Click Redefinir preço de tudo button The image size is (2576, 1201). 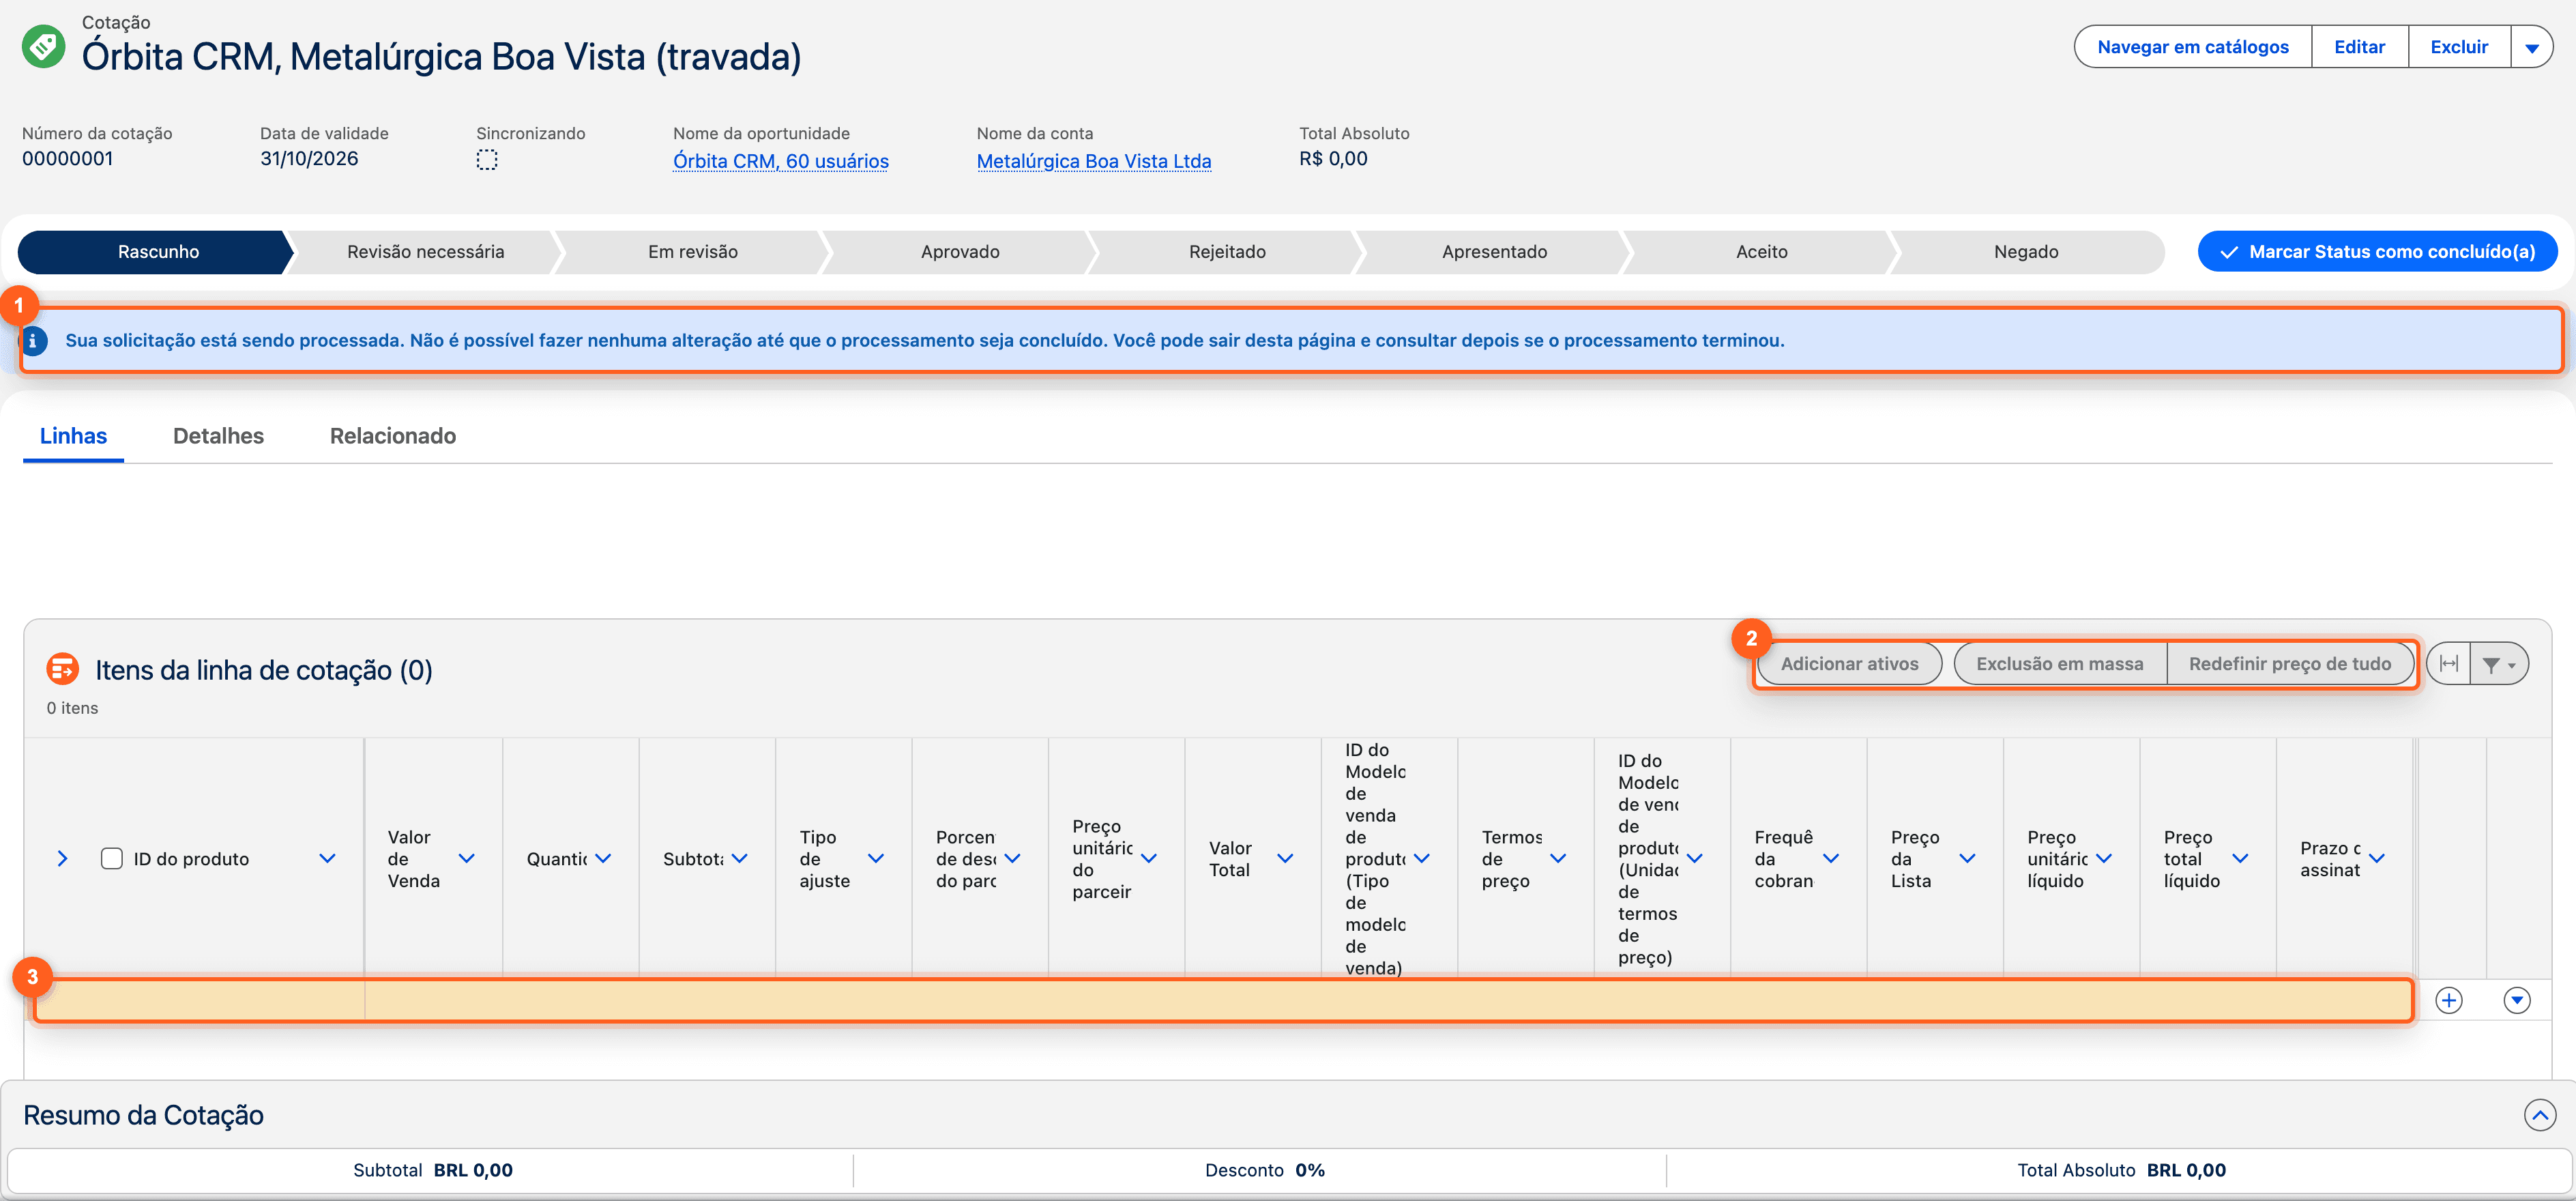(2290, 664)
